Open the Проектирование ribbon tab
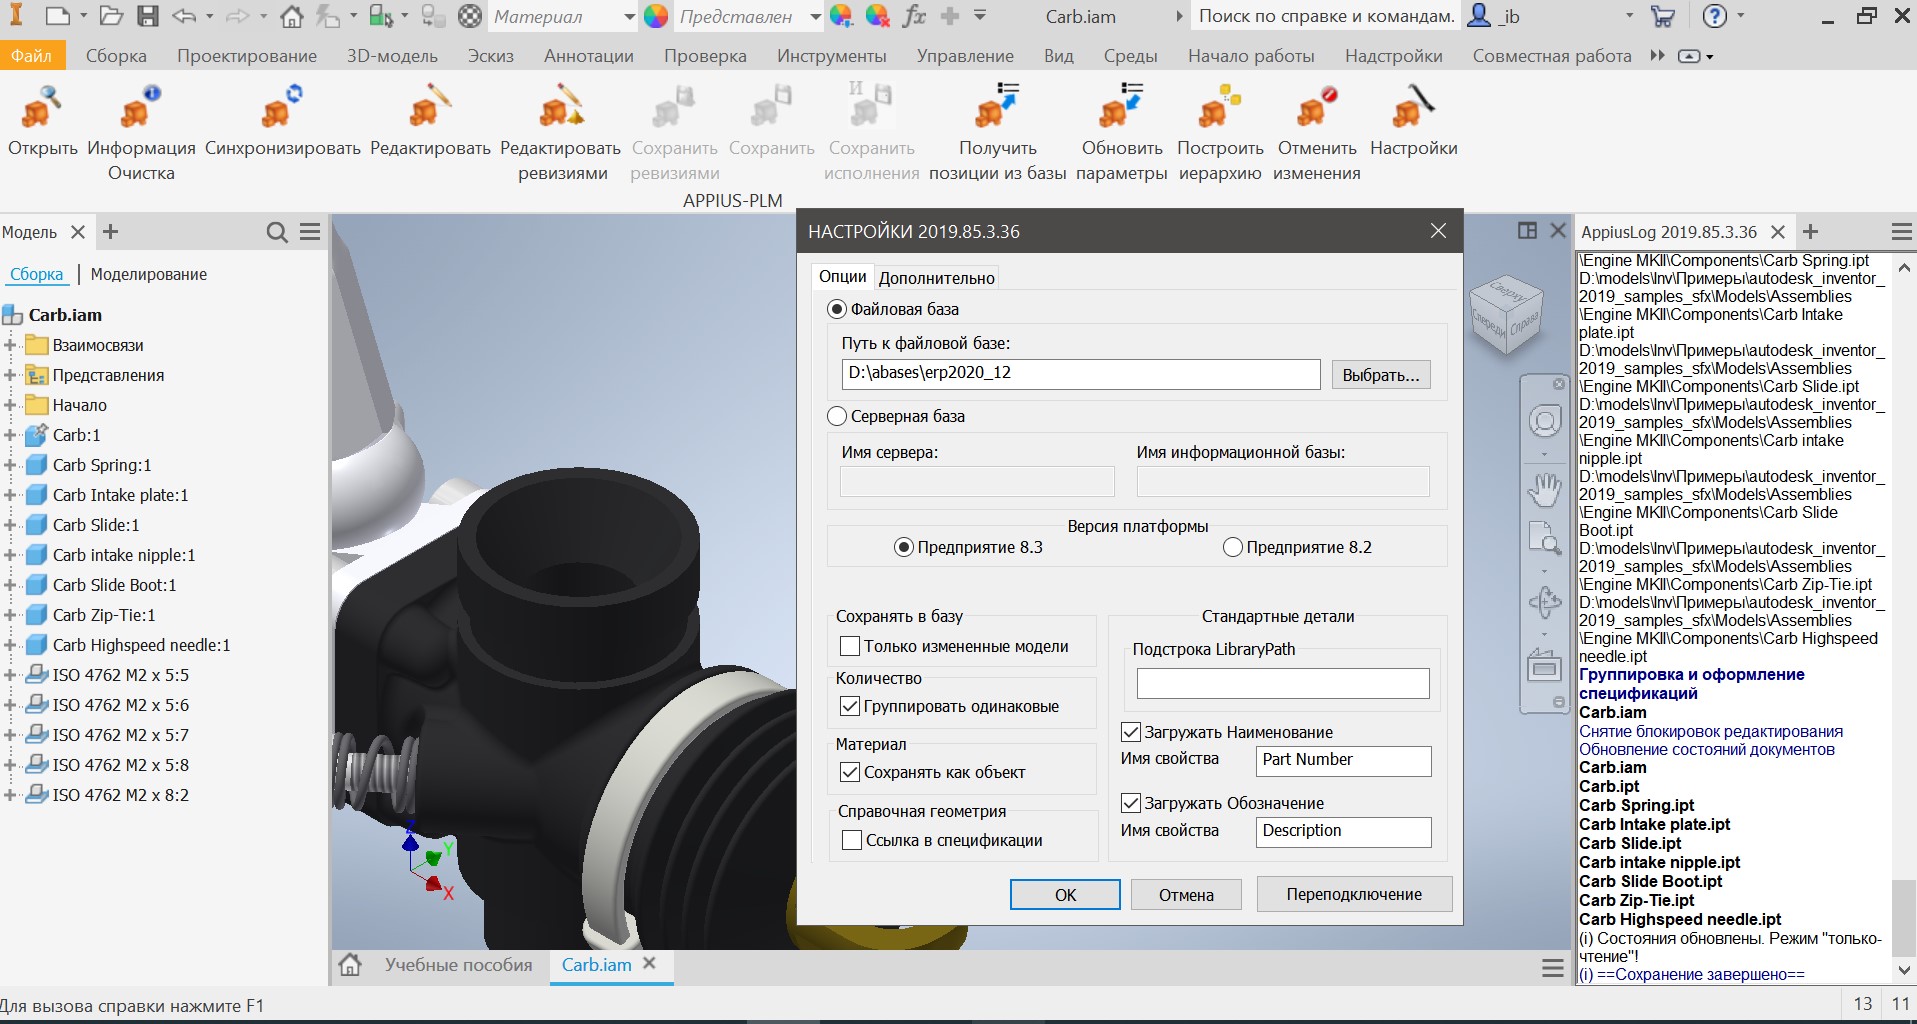 point(248,56)
